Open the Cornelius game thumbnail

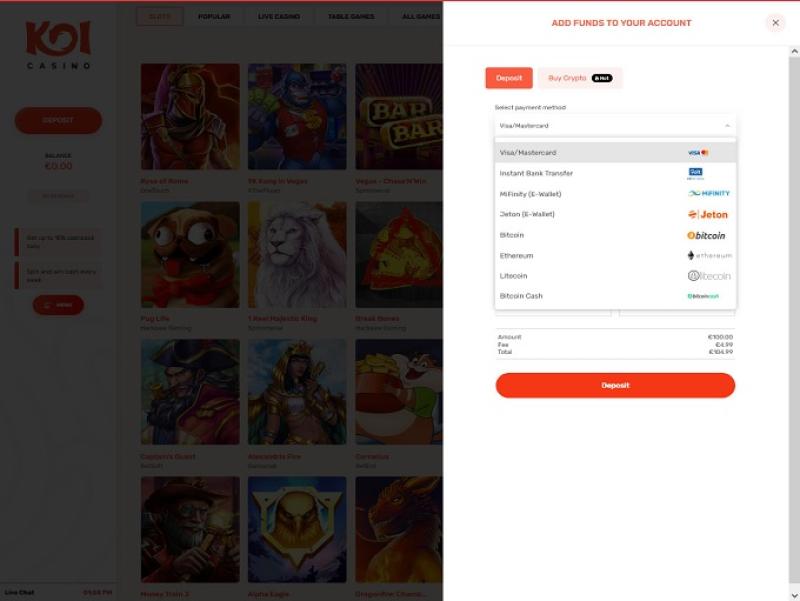pyautogui.click(x=399, y=392)
